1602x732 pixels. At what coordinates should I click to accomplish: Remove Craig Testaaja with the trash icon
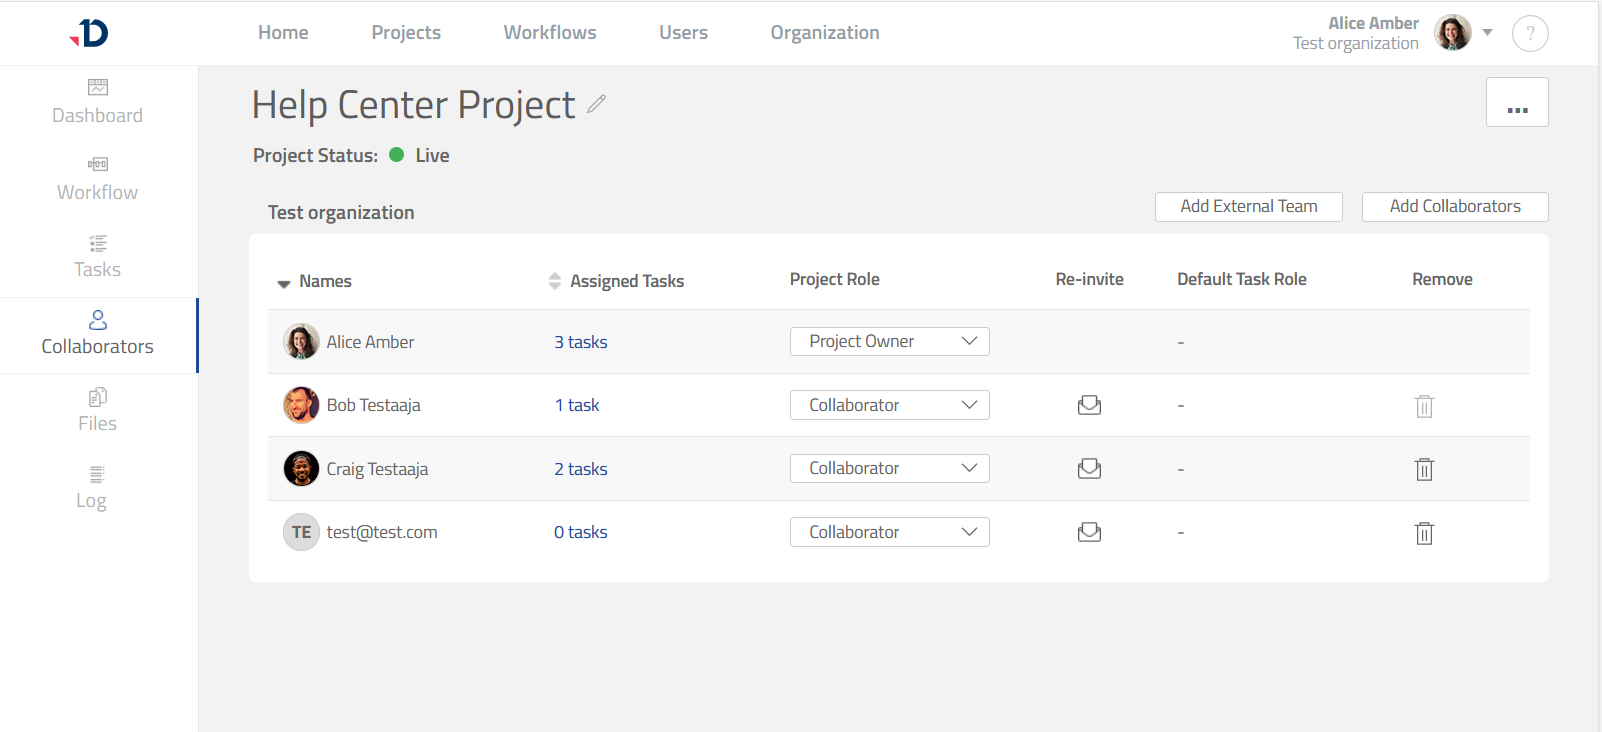coord(1424,469)
